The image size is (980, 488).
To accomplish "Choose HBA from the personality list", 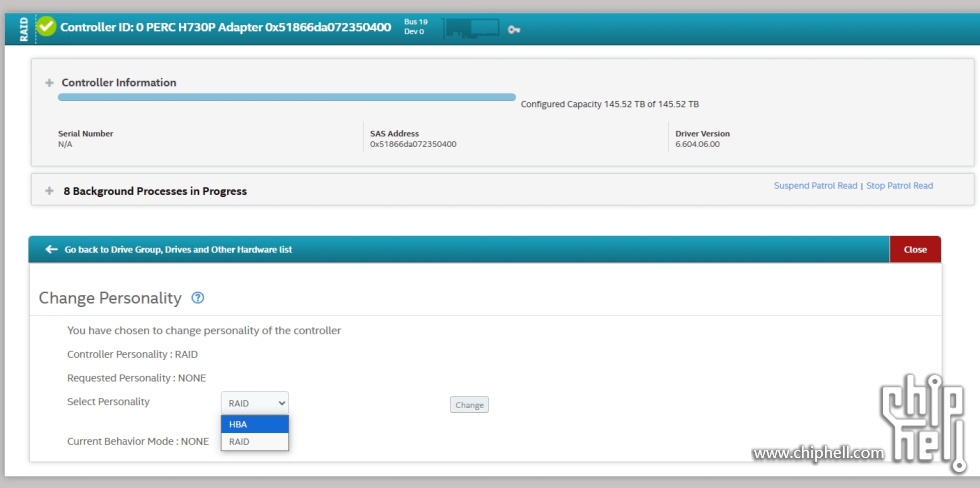I will (x=255, y=424).
